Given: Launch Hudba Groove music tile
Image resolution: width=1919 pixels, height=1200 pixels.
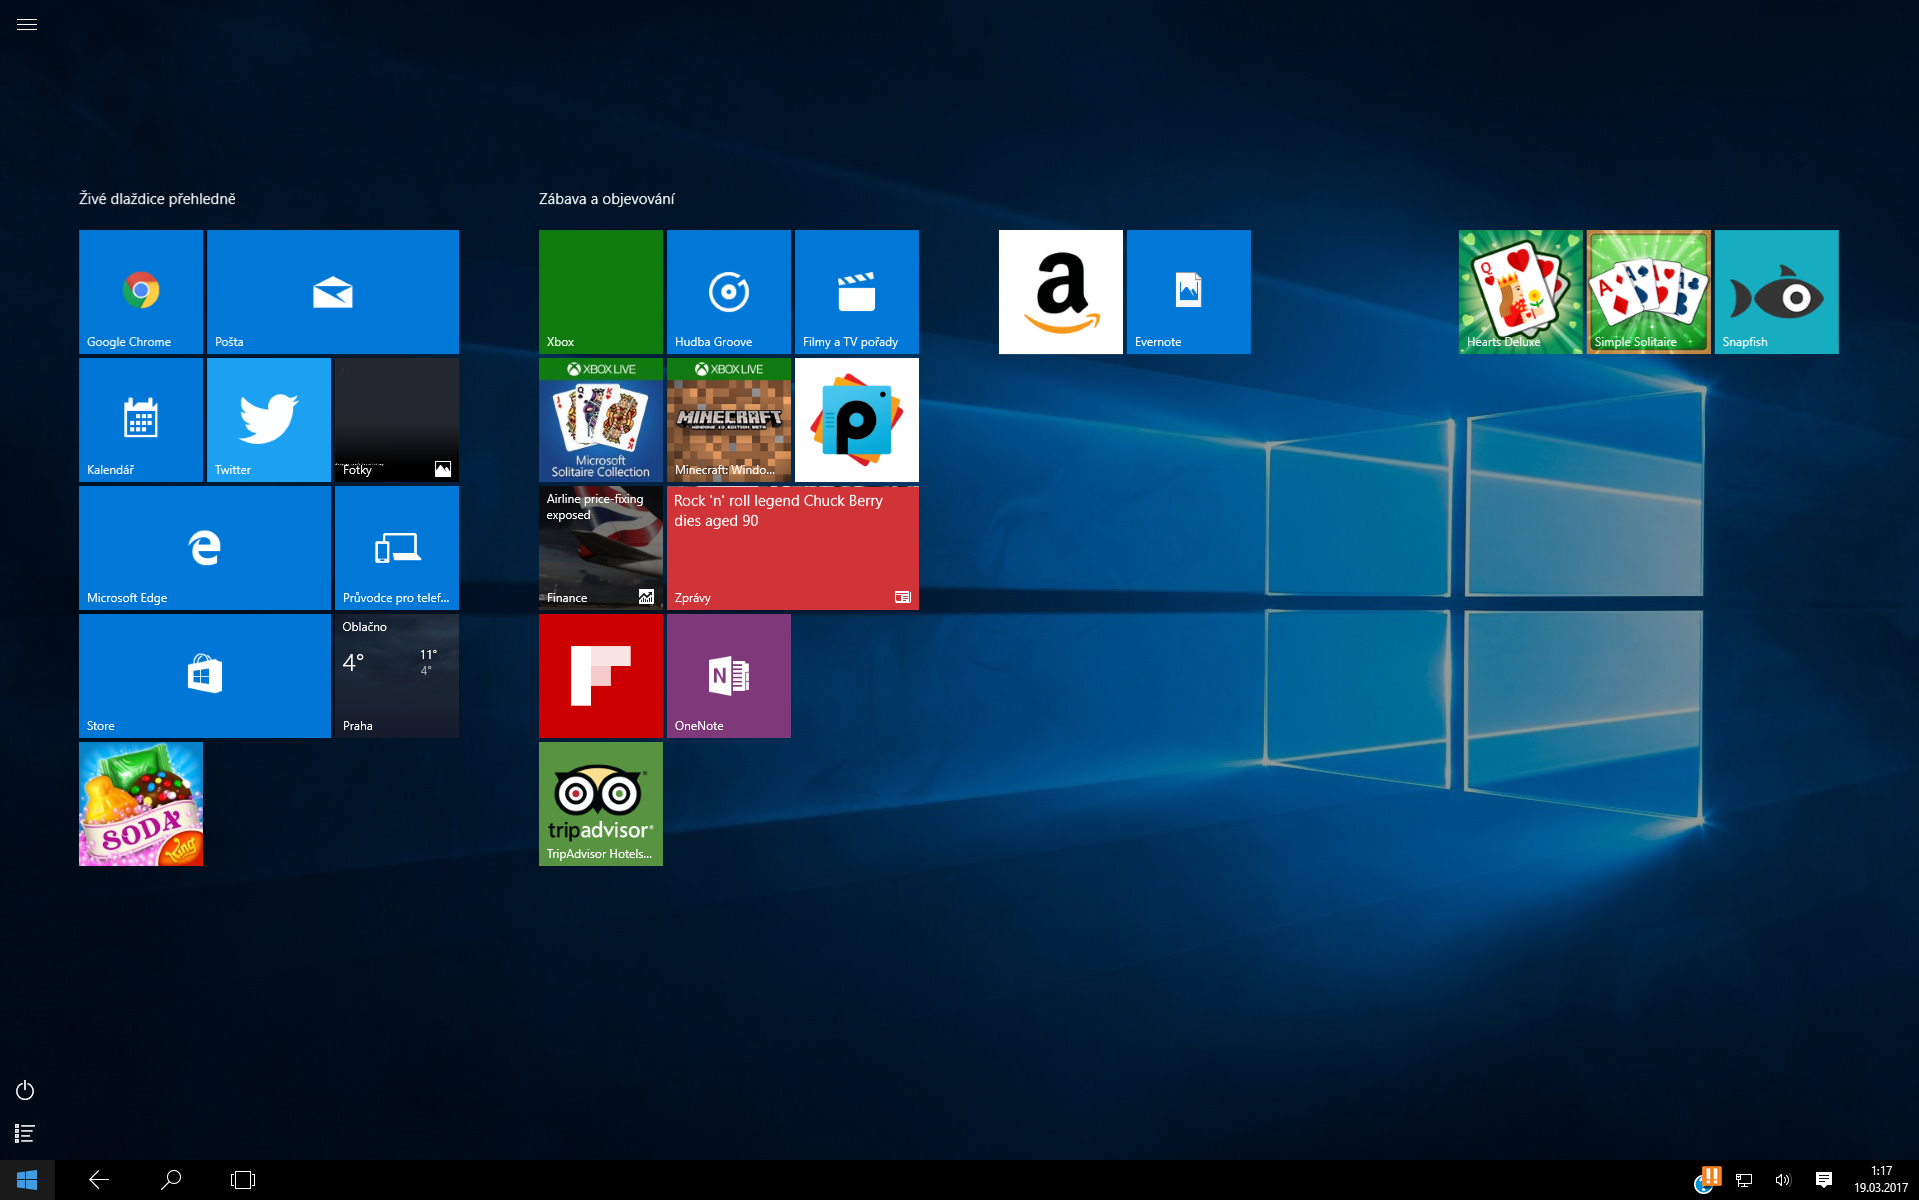Looking at the screenshot, I should (729, 292).
